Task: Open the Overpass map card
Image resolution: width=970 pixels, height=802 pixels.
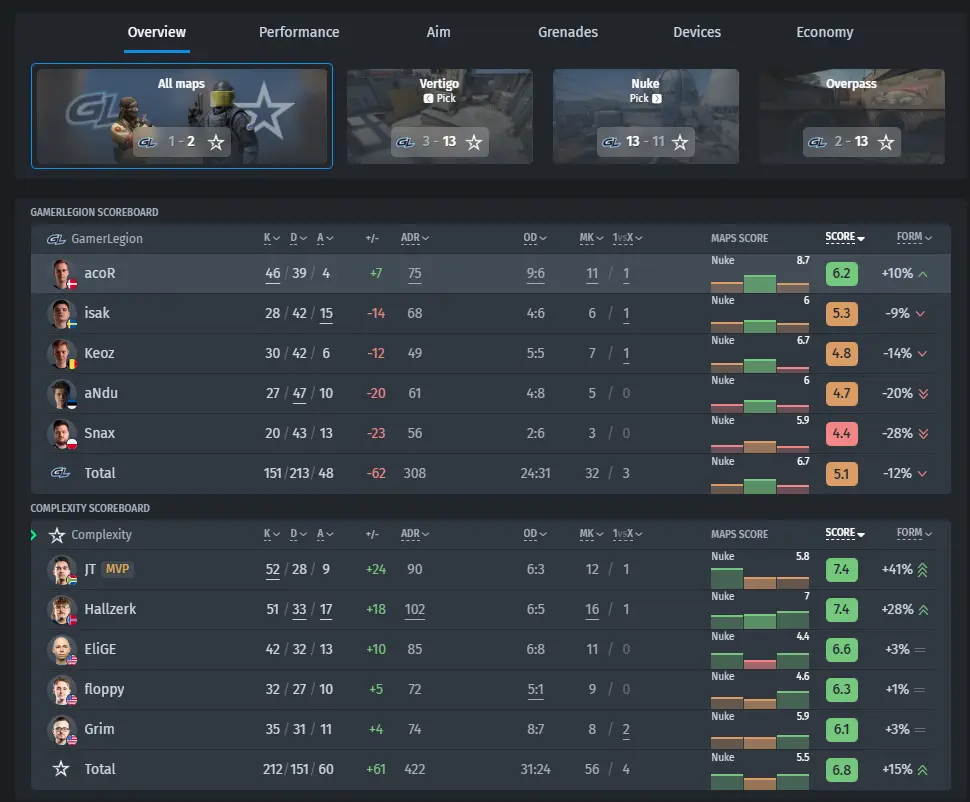Action: coord(852,116)
